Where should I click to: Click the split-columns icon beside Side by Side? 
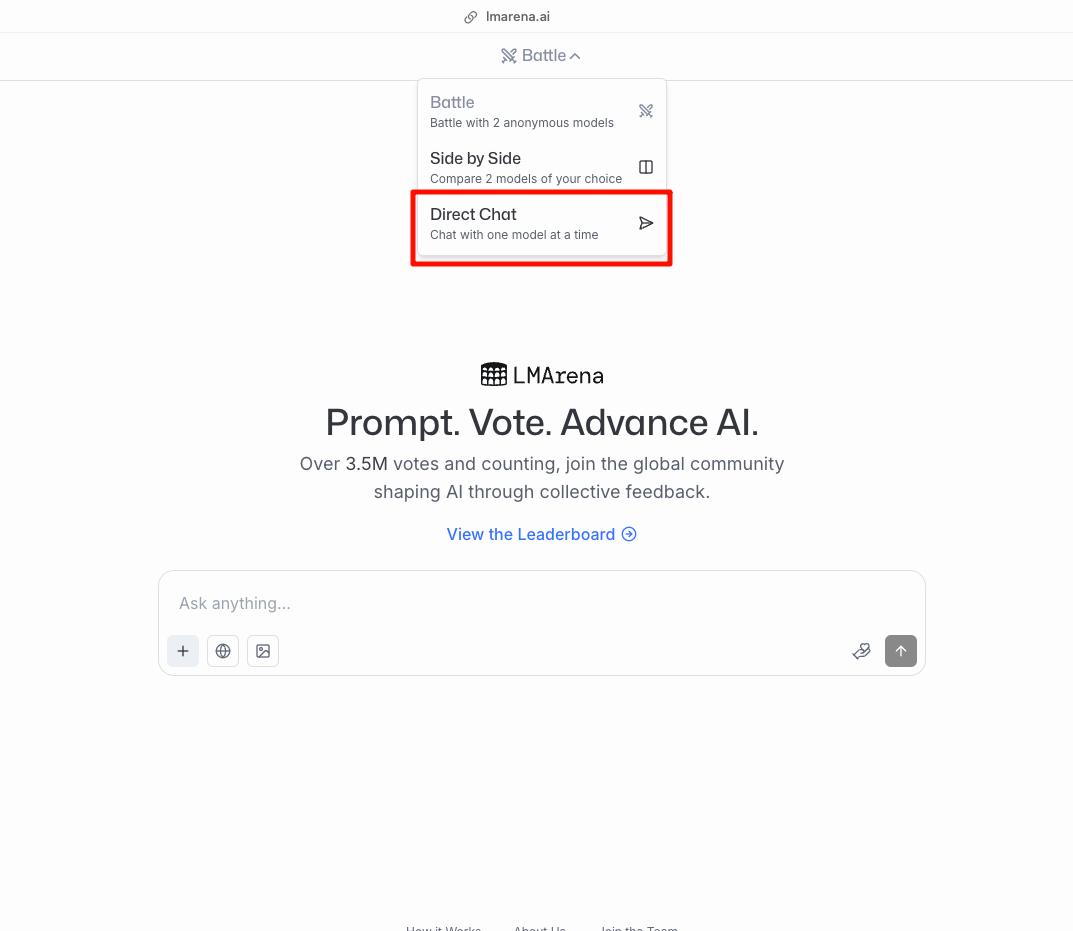click(x=645, y=167)
